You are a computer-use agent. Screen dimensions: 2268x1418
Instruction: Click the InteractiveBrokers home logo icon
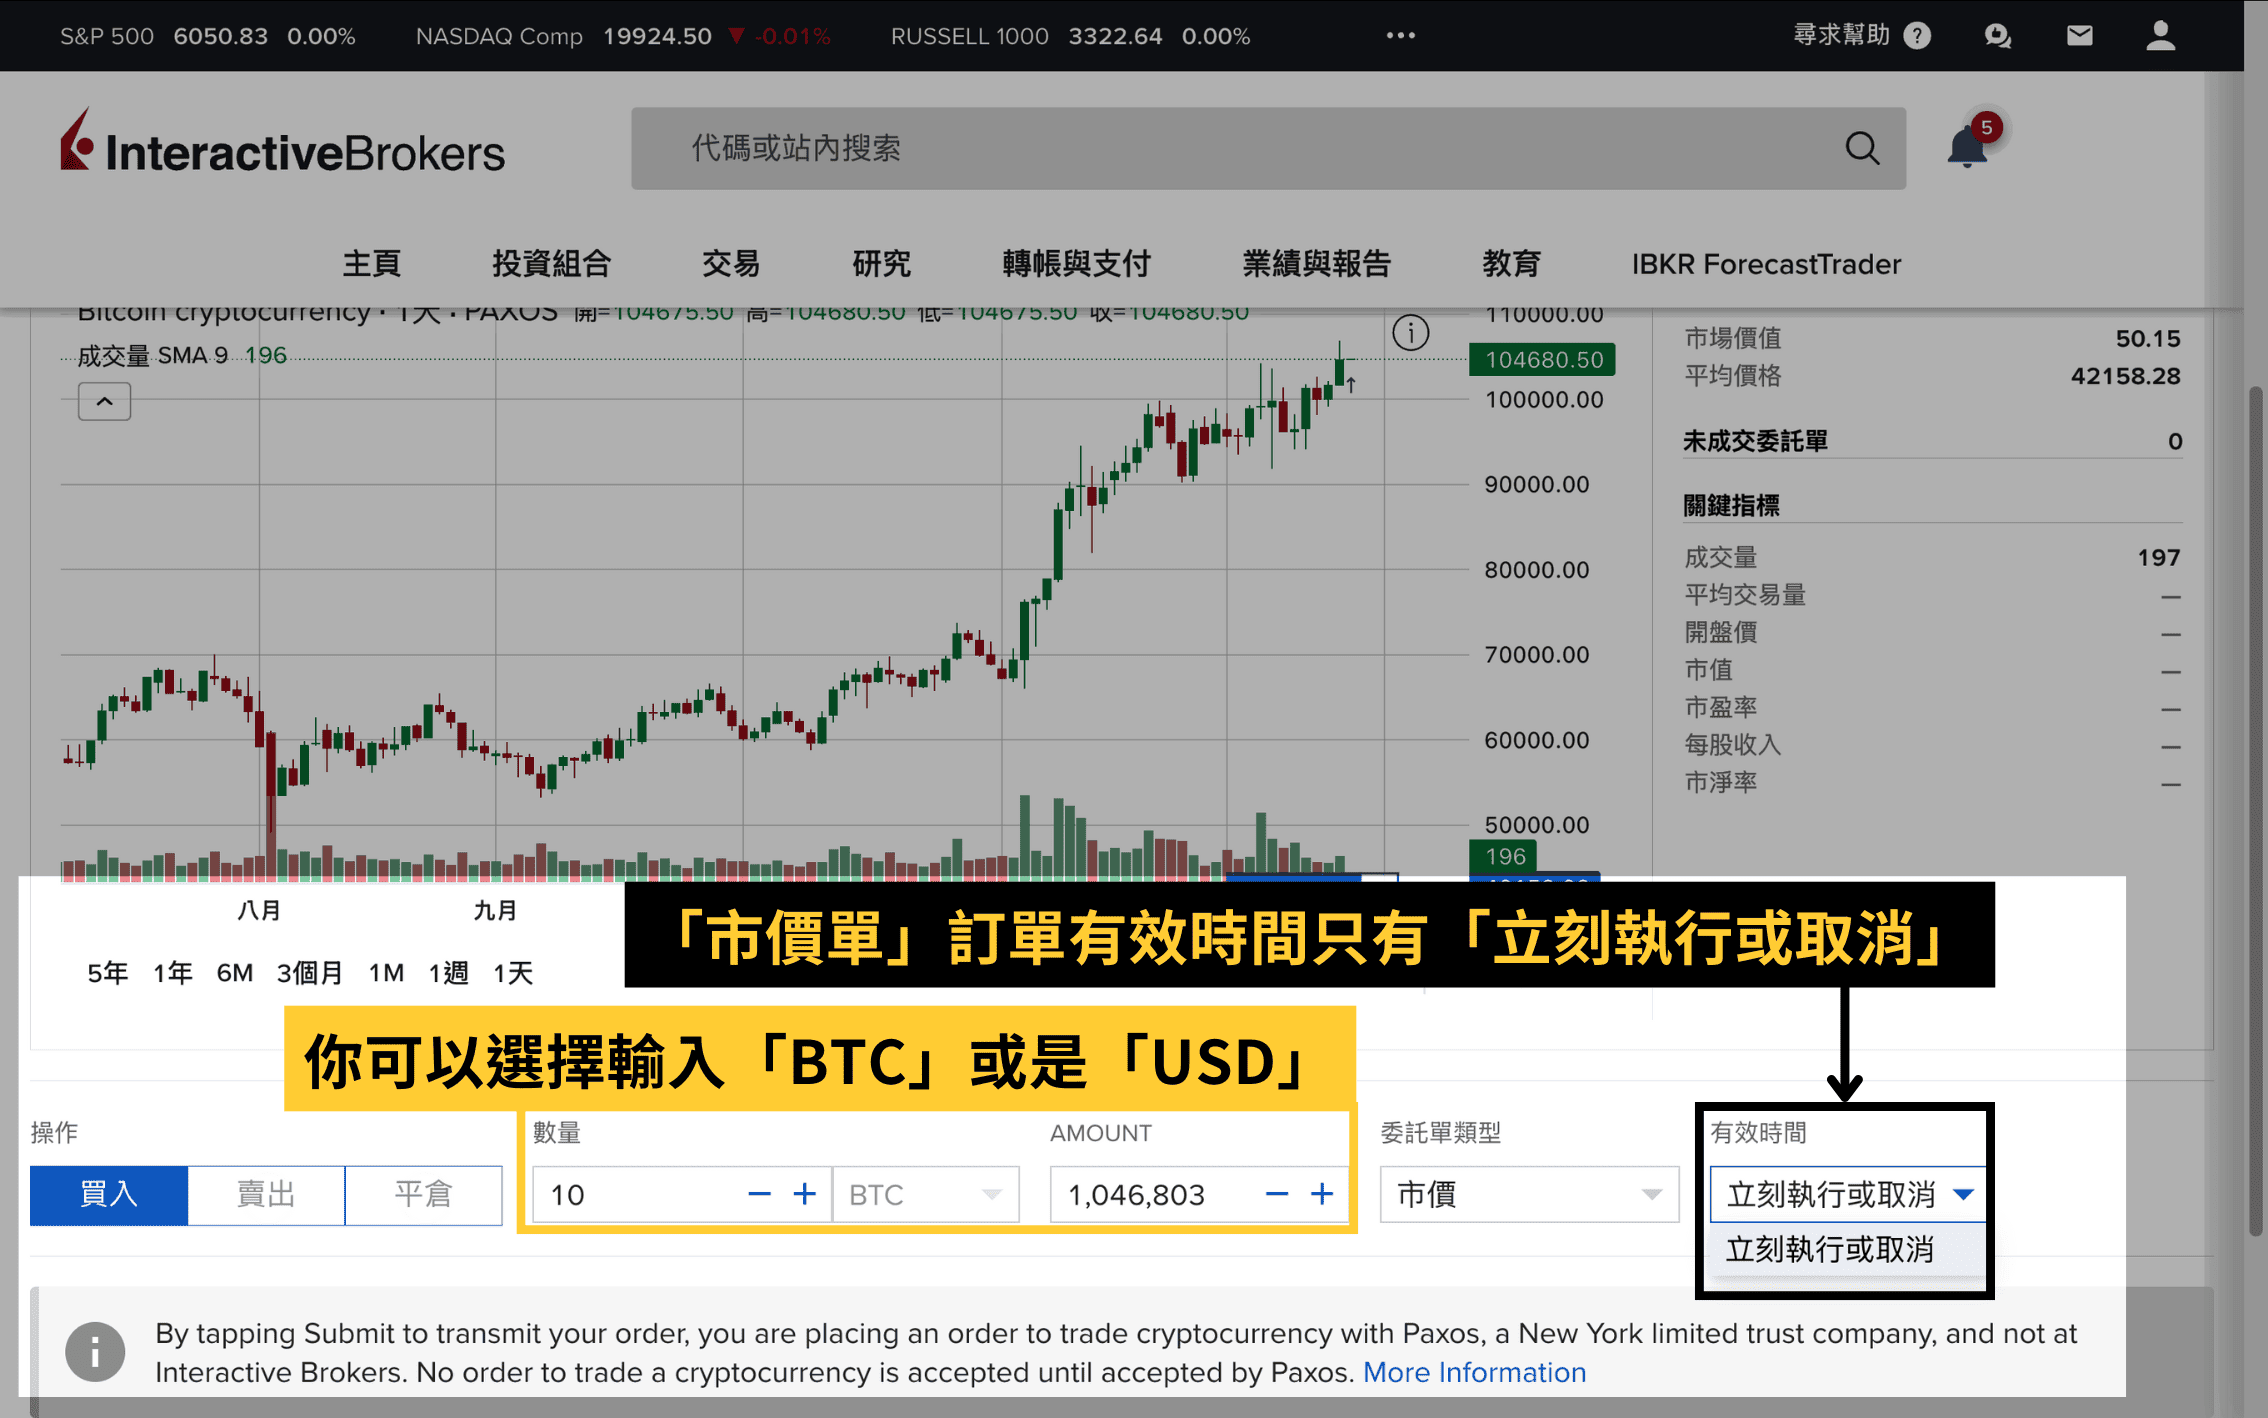tap(73, 150)
